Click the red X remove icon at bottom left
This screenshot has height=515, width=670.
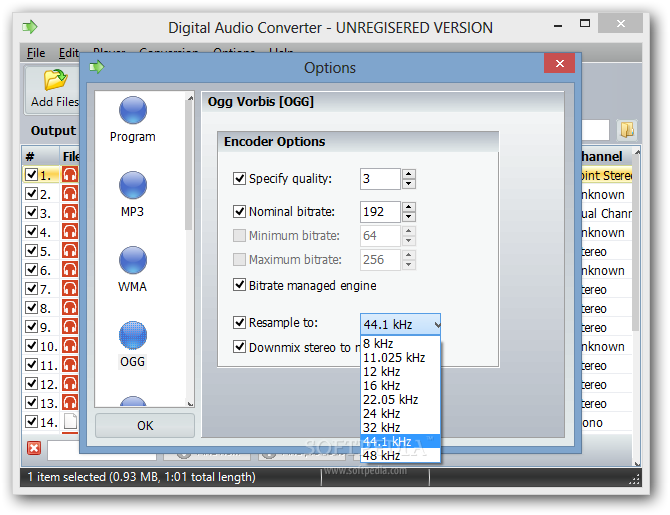34,448
